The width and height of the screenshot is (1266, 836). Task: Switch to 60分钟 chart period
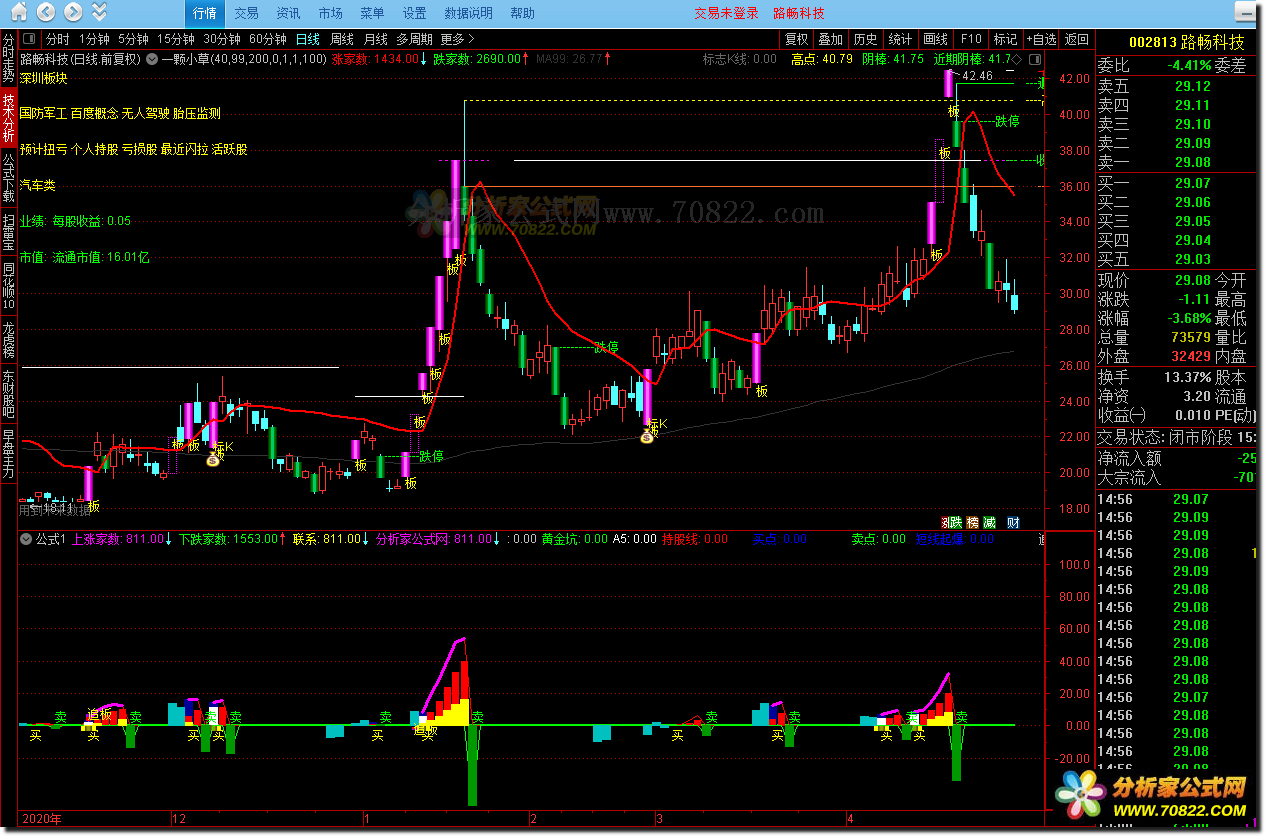click(267, 39)
